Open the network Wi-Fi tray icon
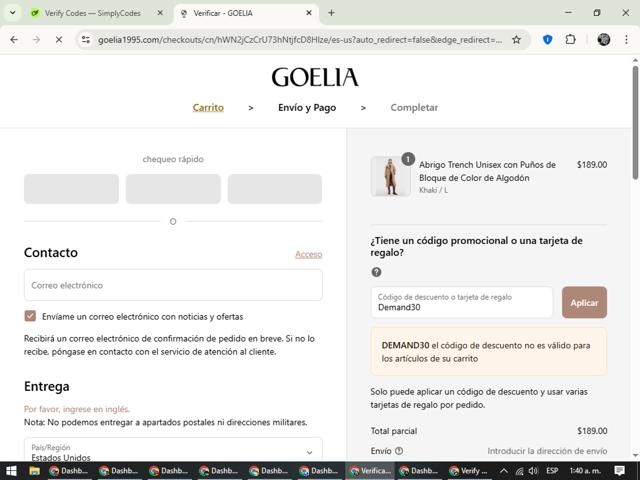 click(x=519, y=471)
